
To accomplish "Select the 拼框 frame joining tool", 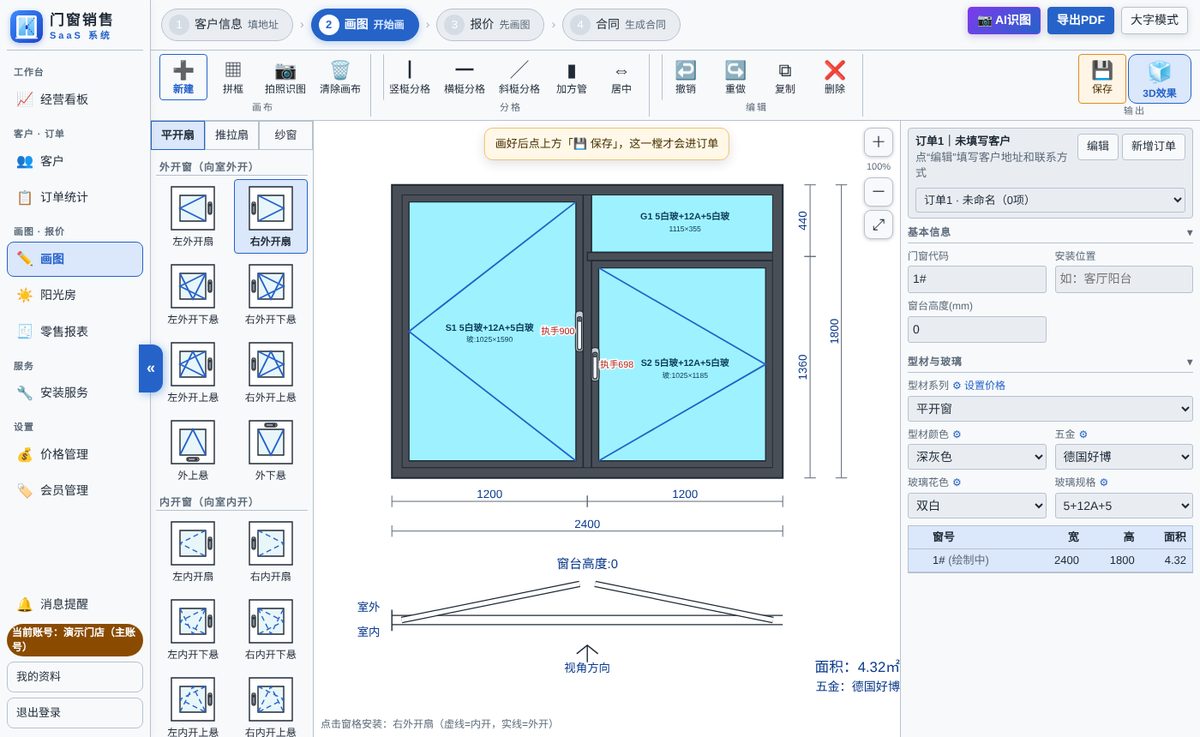I will point(233,77).
